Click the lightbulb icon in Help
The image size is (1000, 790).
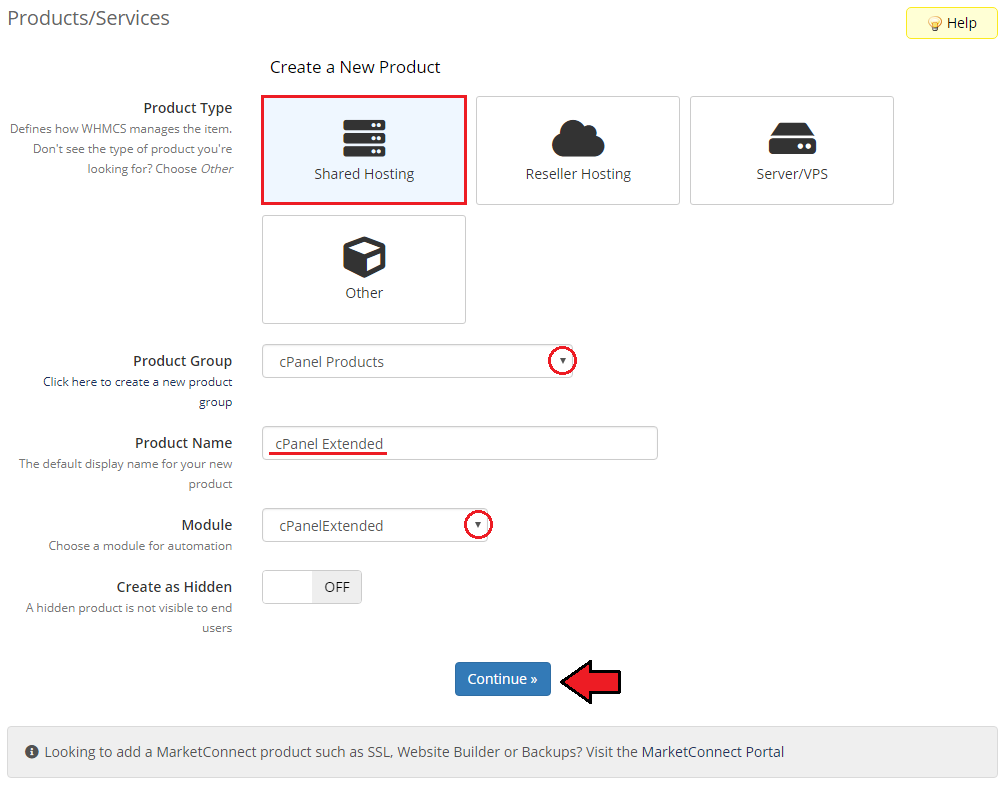935,24
